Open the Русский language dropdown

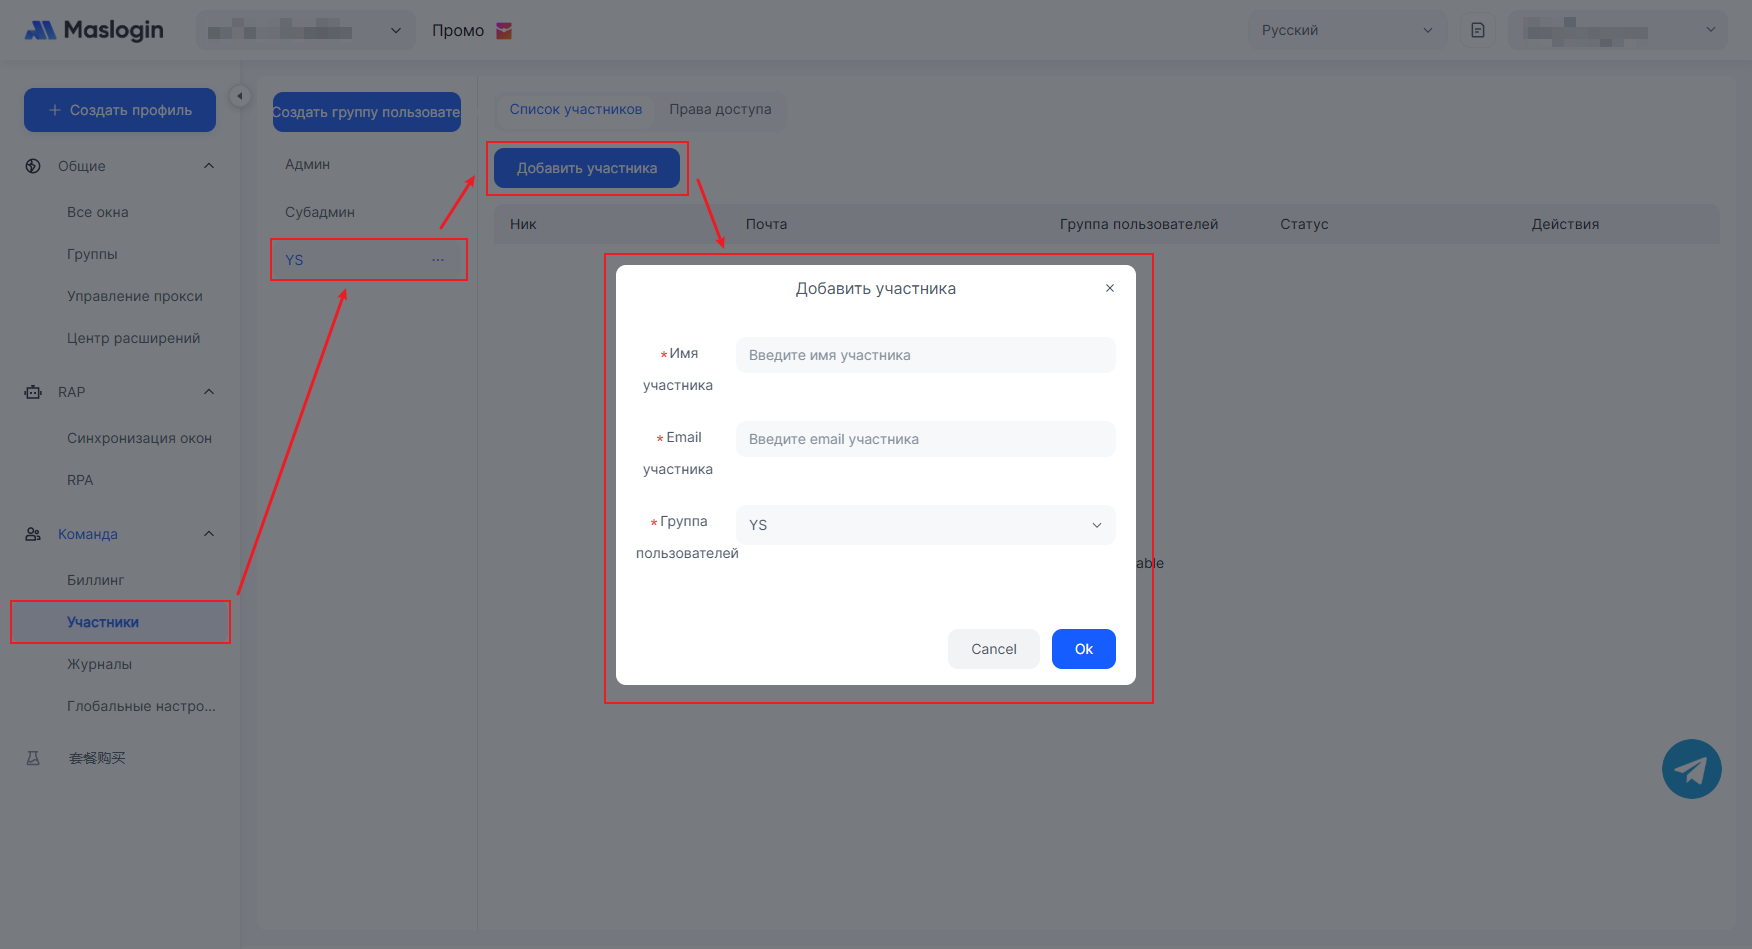(x=1346, y=30)
